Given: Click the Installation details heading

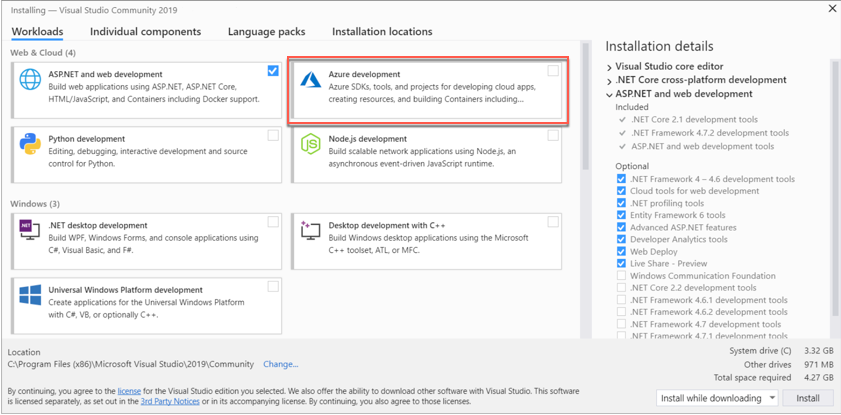Looking at the screenshot, I should coord(659,46).
